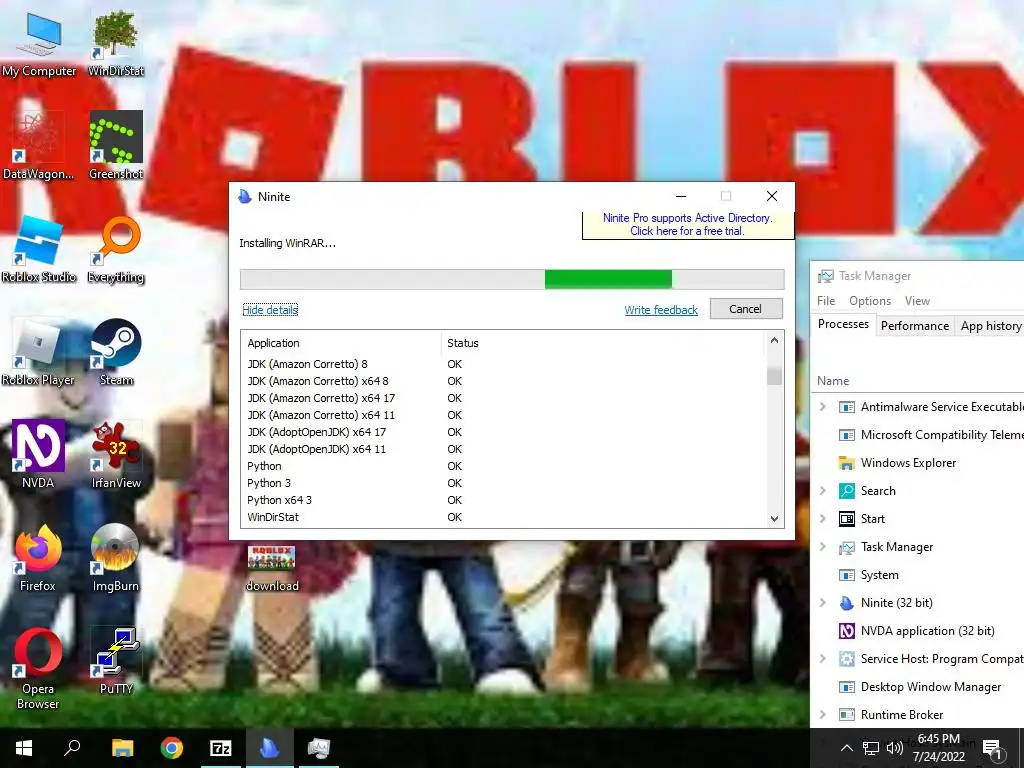Select Desktop Window Manager process
This screenshot has width=1024, height=768.
coord(918,687)
